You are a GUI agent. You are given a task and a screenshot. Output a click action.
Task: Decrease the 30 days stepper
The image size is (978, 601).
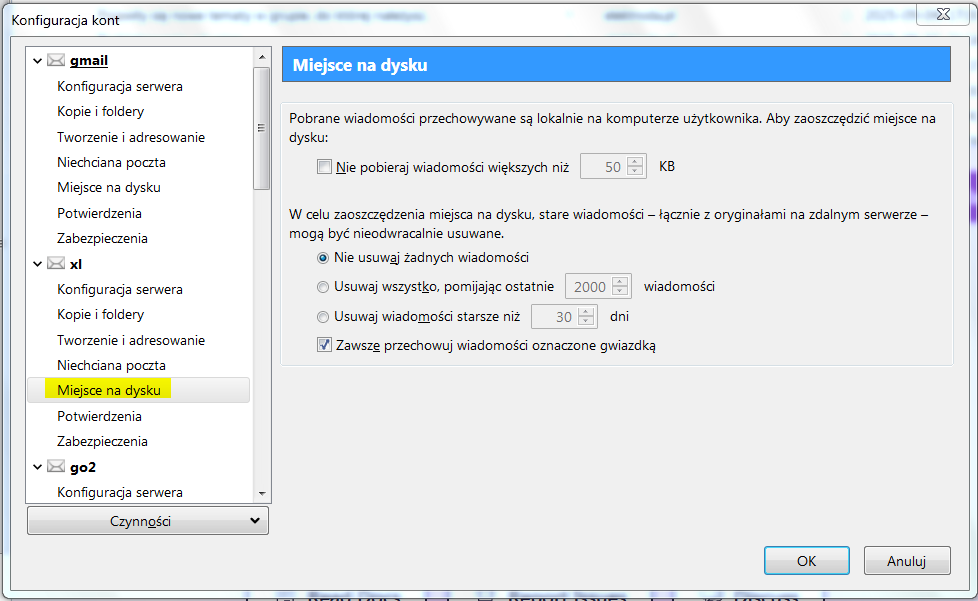click(586, 322)
